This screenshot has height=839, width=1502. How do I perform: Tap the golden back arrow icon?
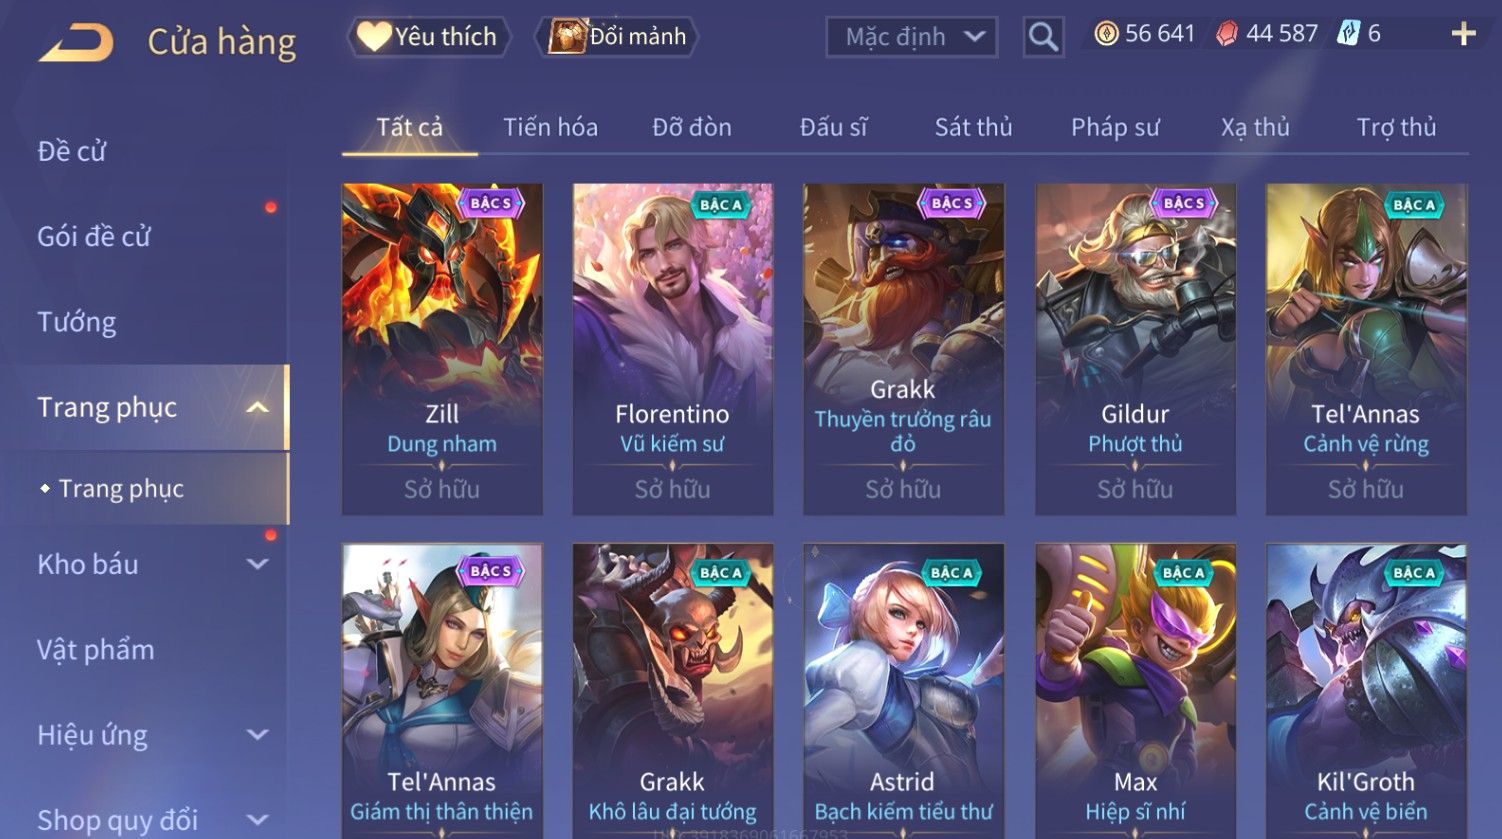(76, 43)
